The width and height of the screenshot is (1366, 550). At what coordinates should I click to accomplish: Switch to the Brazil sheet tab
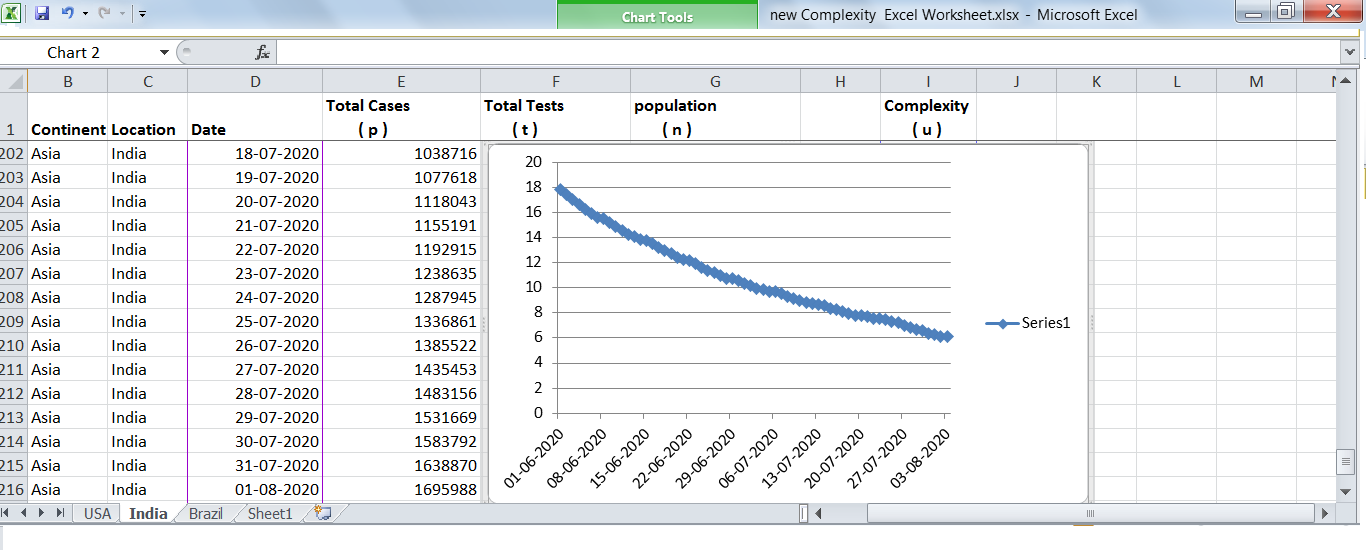(x=205, y=513)
